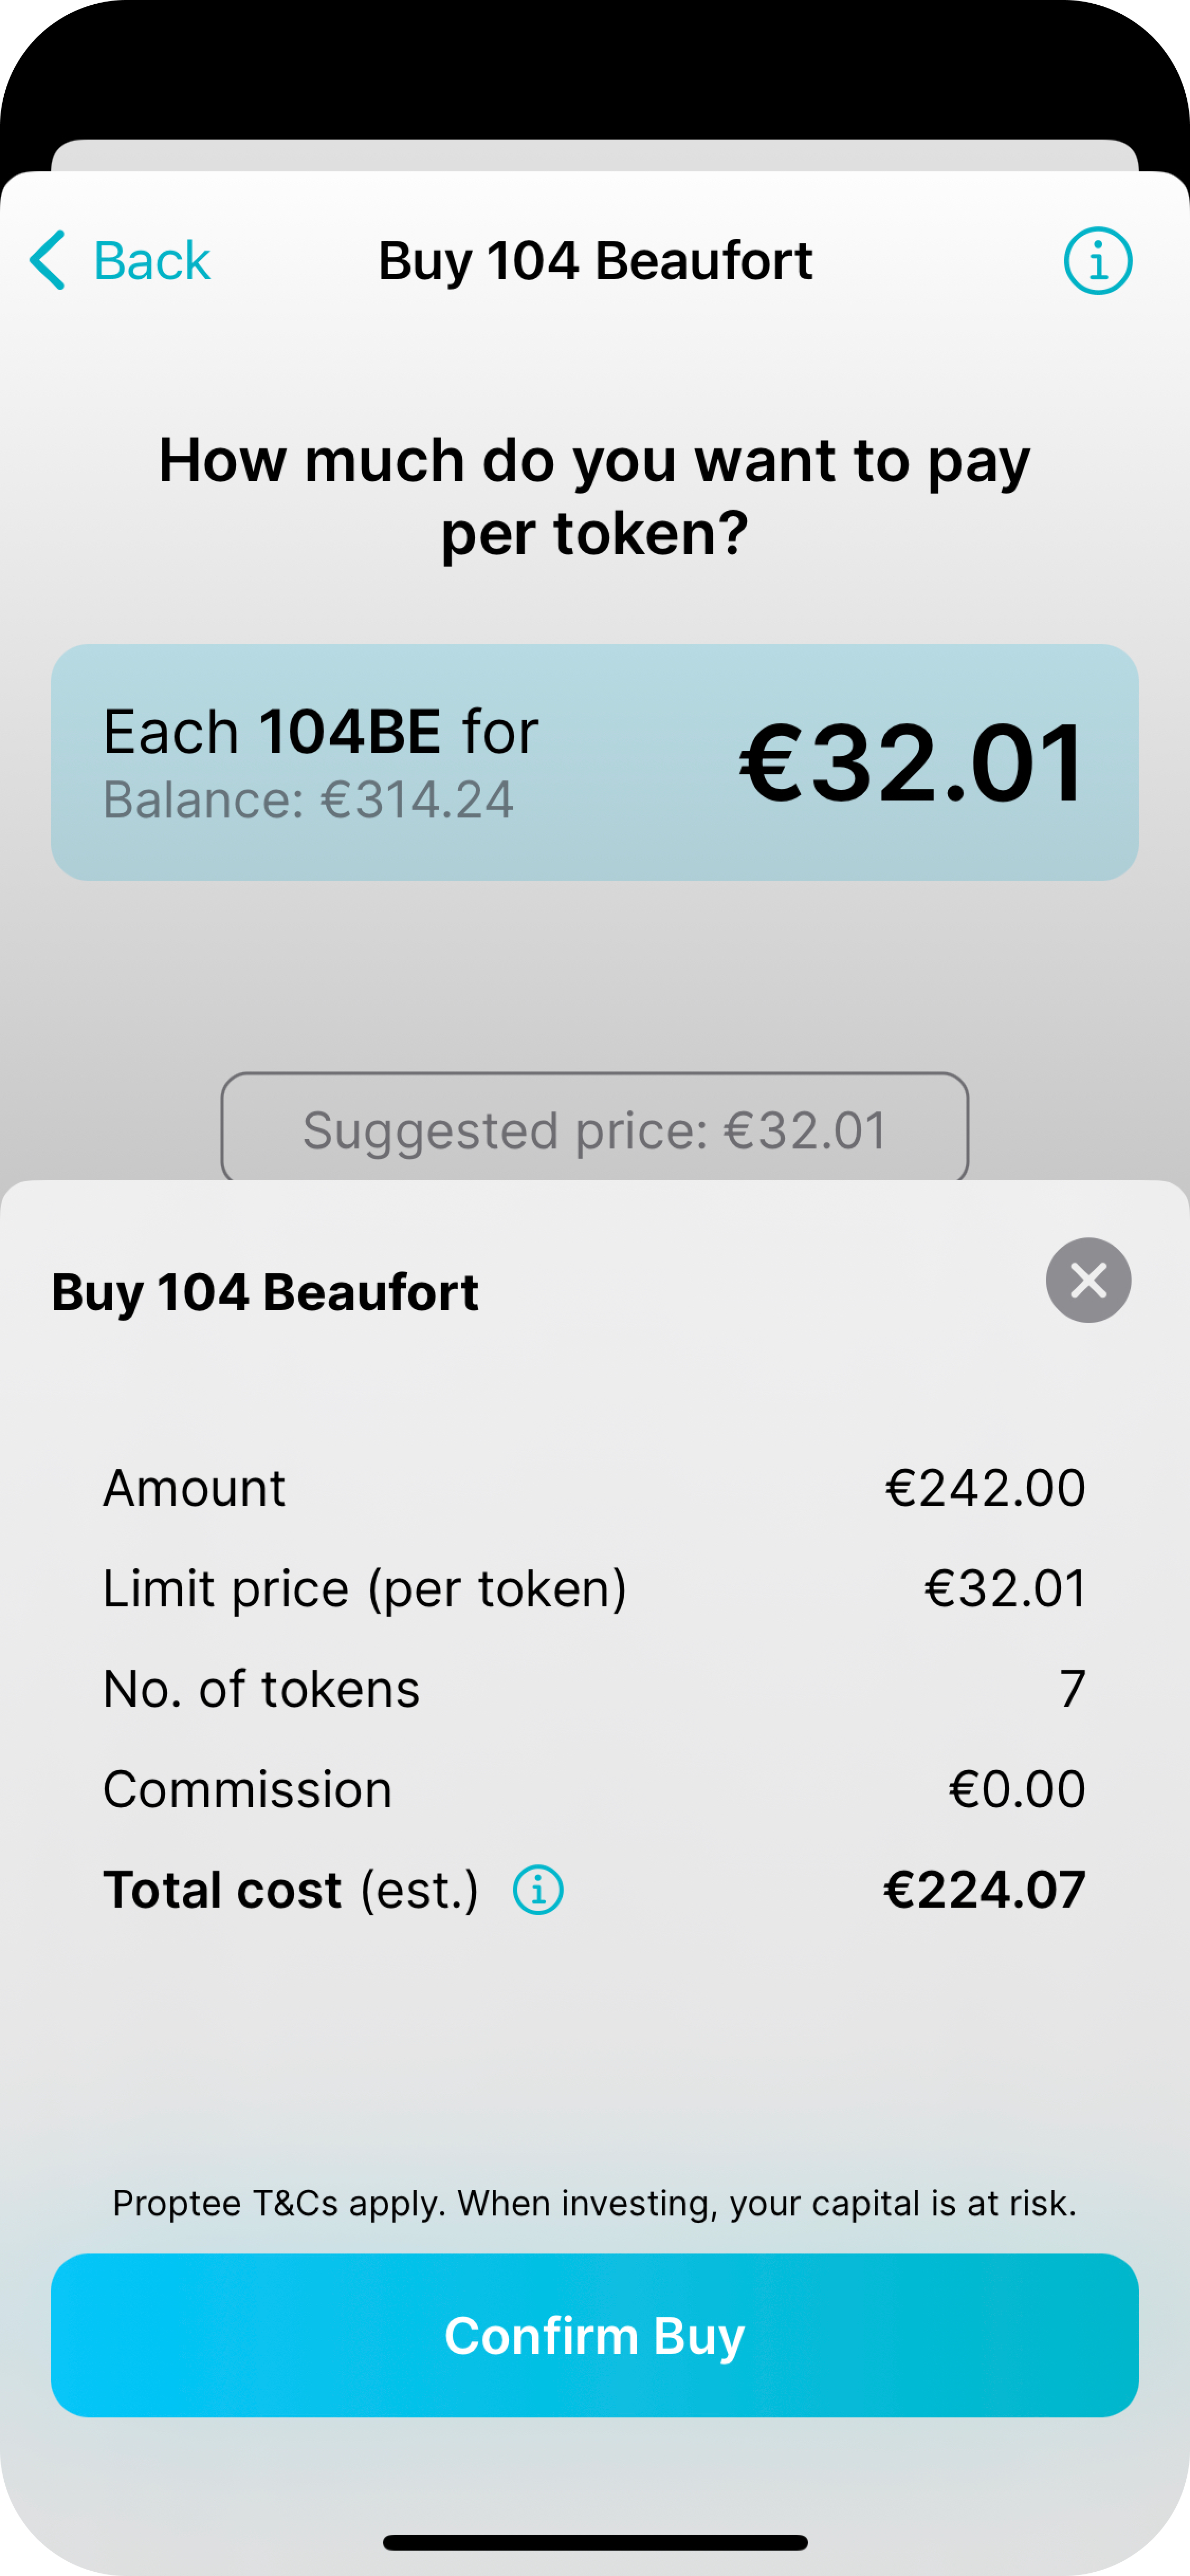
Task: Tap the Back text label
Action: click(x=151, y=261)
